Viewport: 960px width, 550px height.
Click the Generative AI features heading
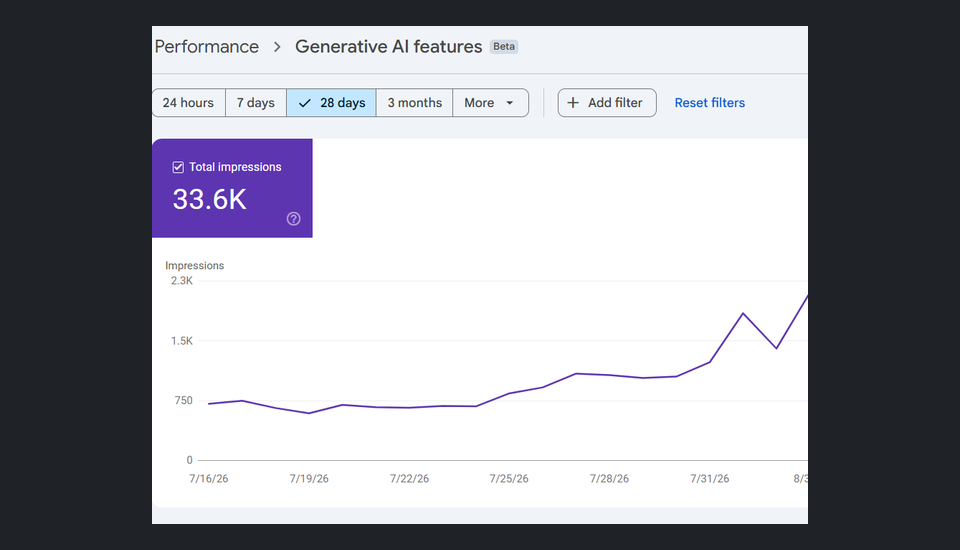coord(389,47)
